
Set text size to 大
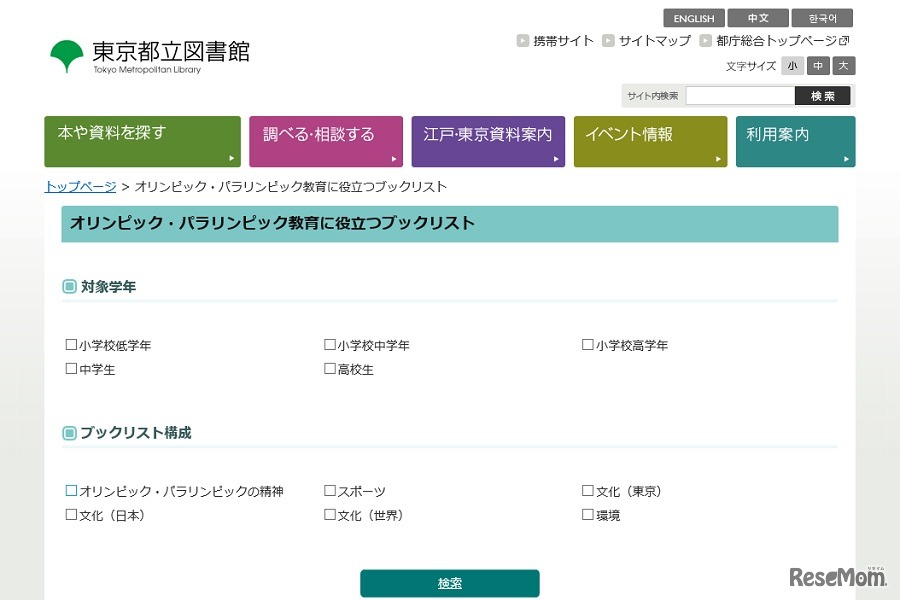click(x=844, y=66)
